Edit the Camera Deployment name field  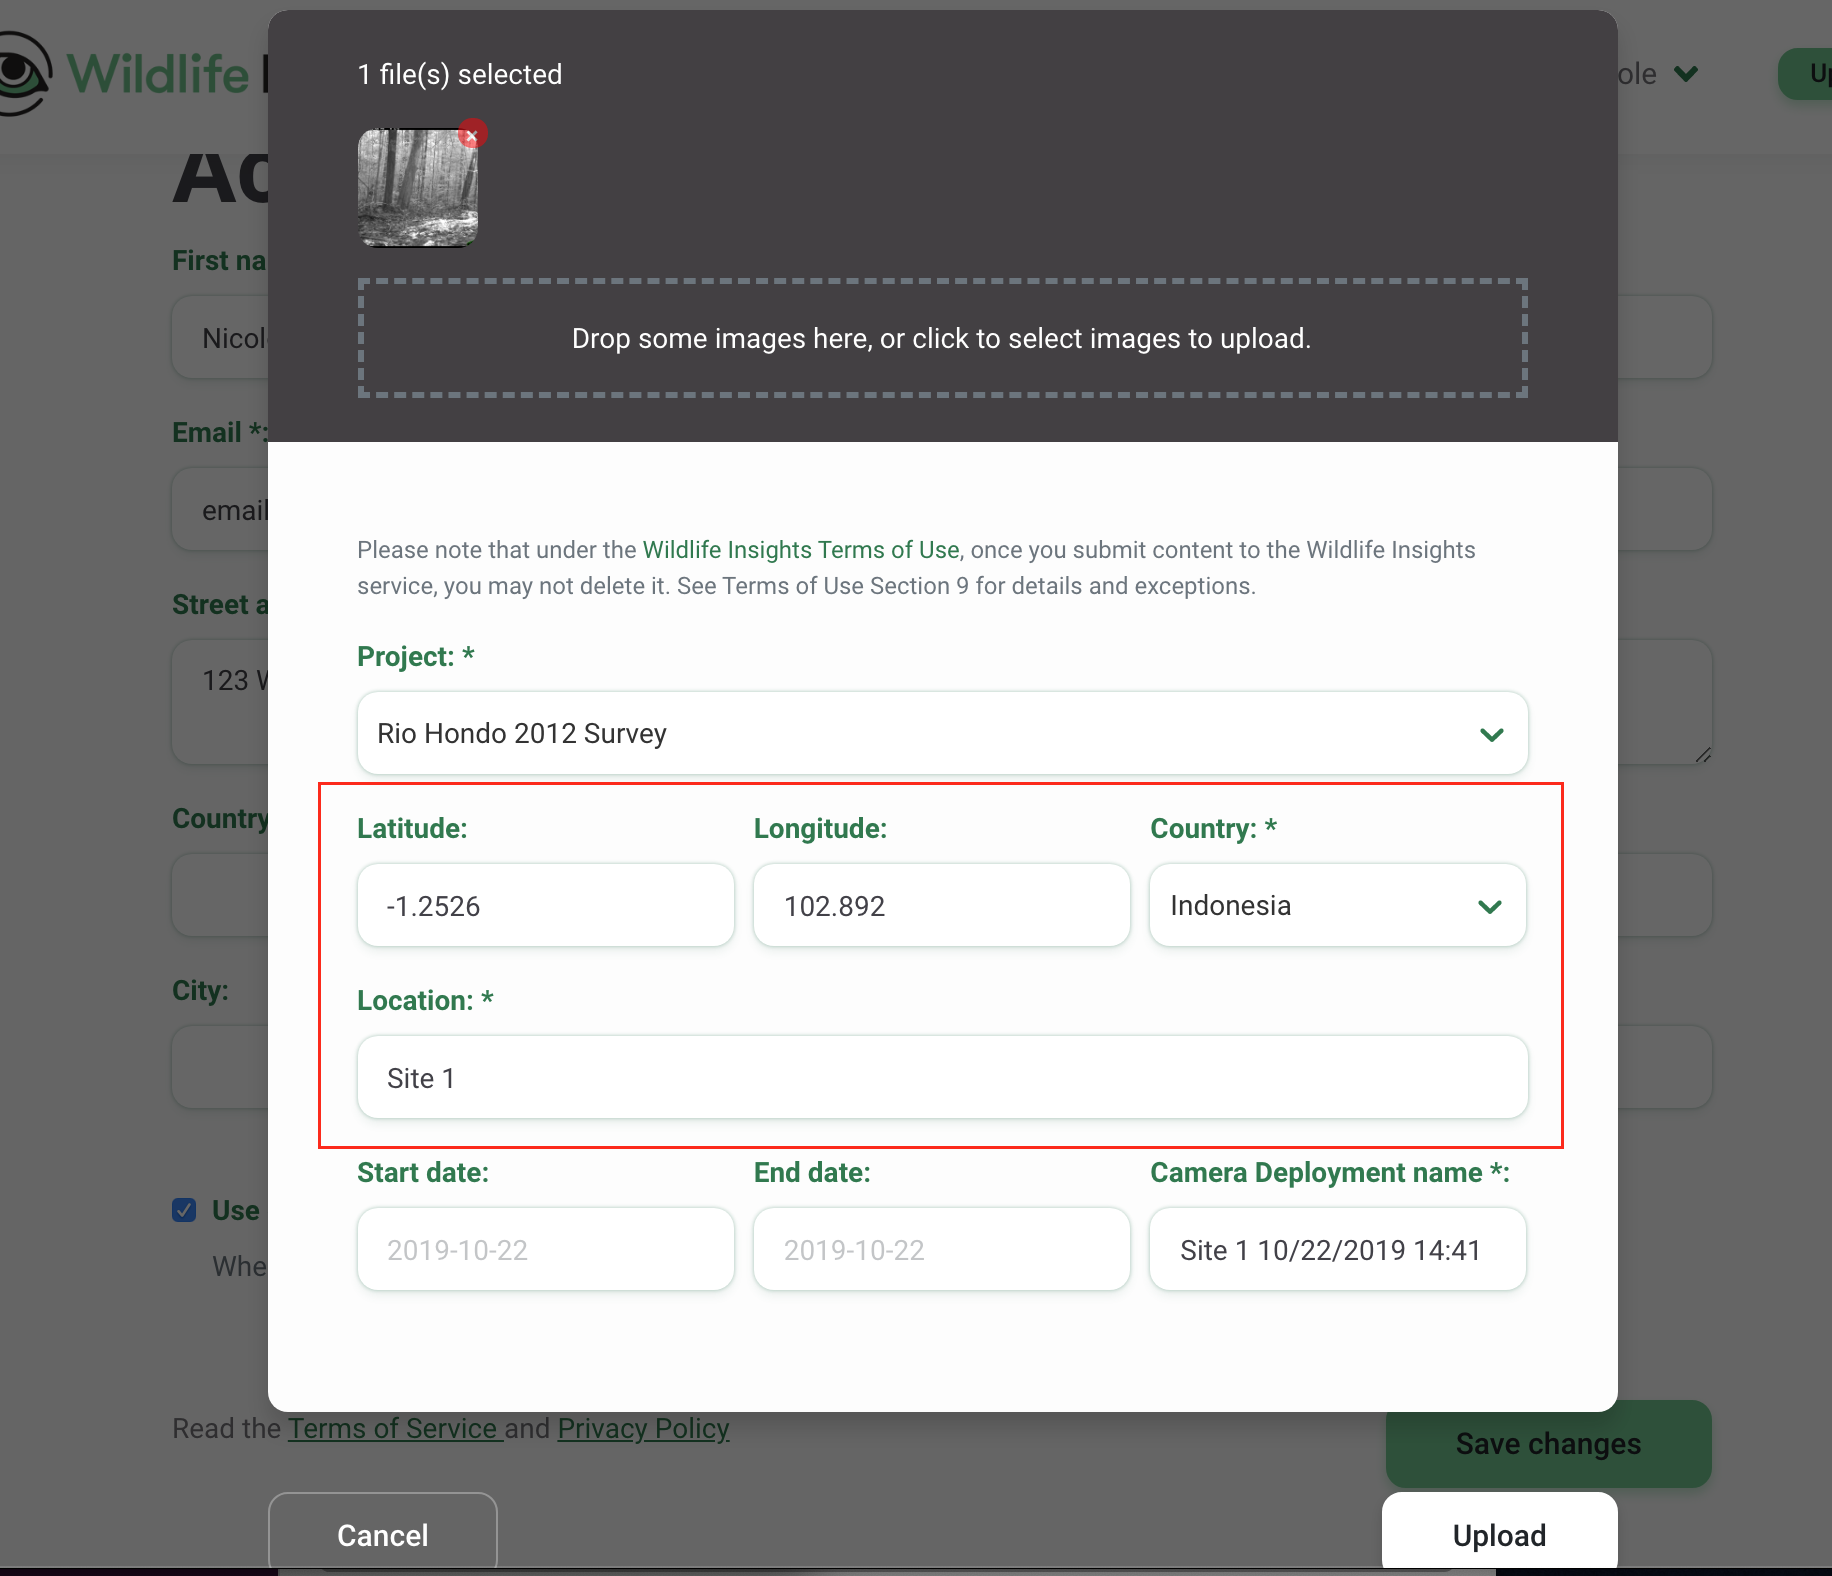(1338, 1250)
